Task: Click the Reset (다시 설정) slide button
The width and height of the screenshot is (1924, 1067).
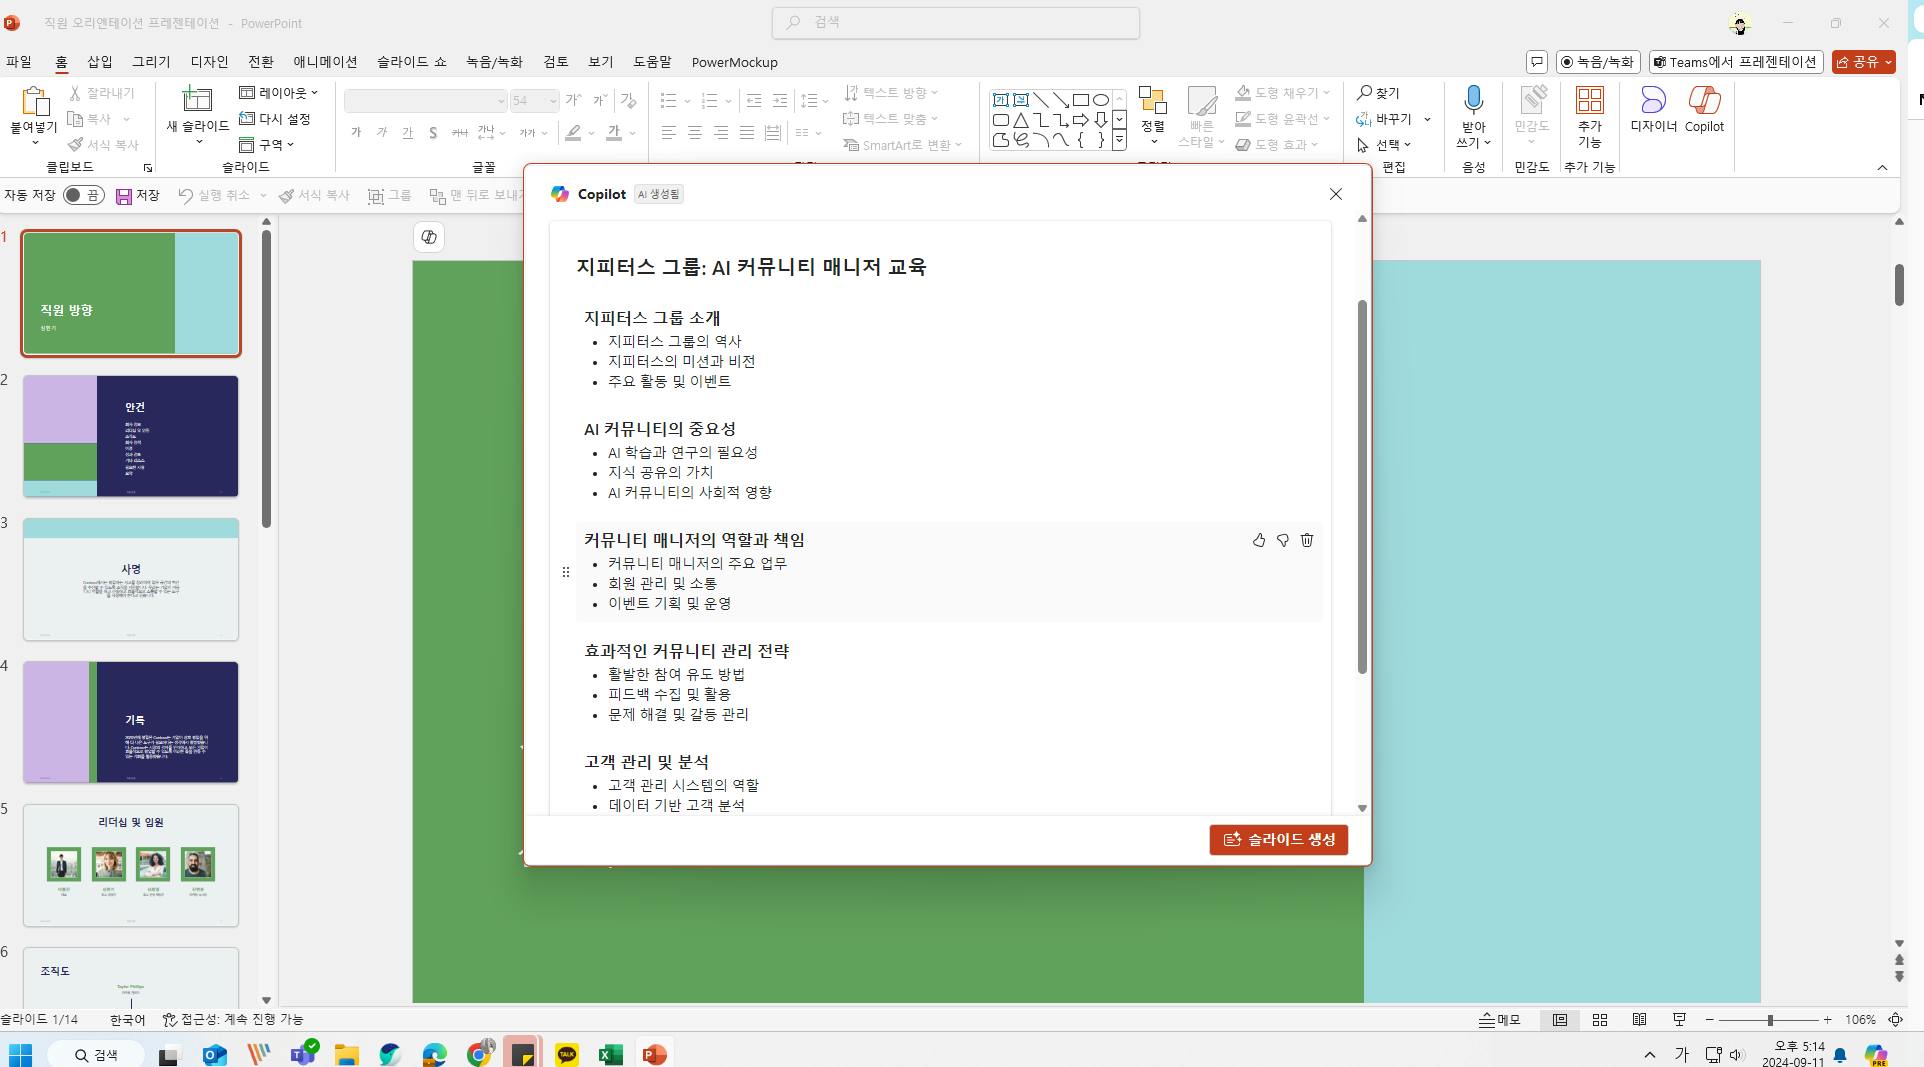Action: point(275,119)
